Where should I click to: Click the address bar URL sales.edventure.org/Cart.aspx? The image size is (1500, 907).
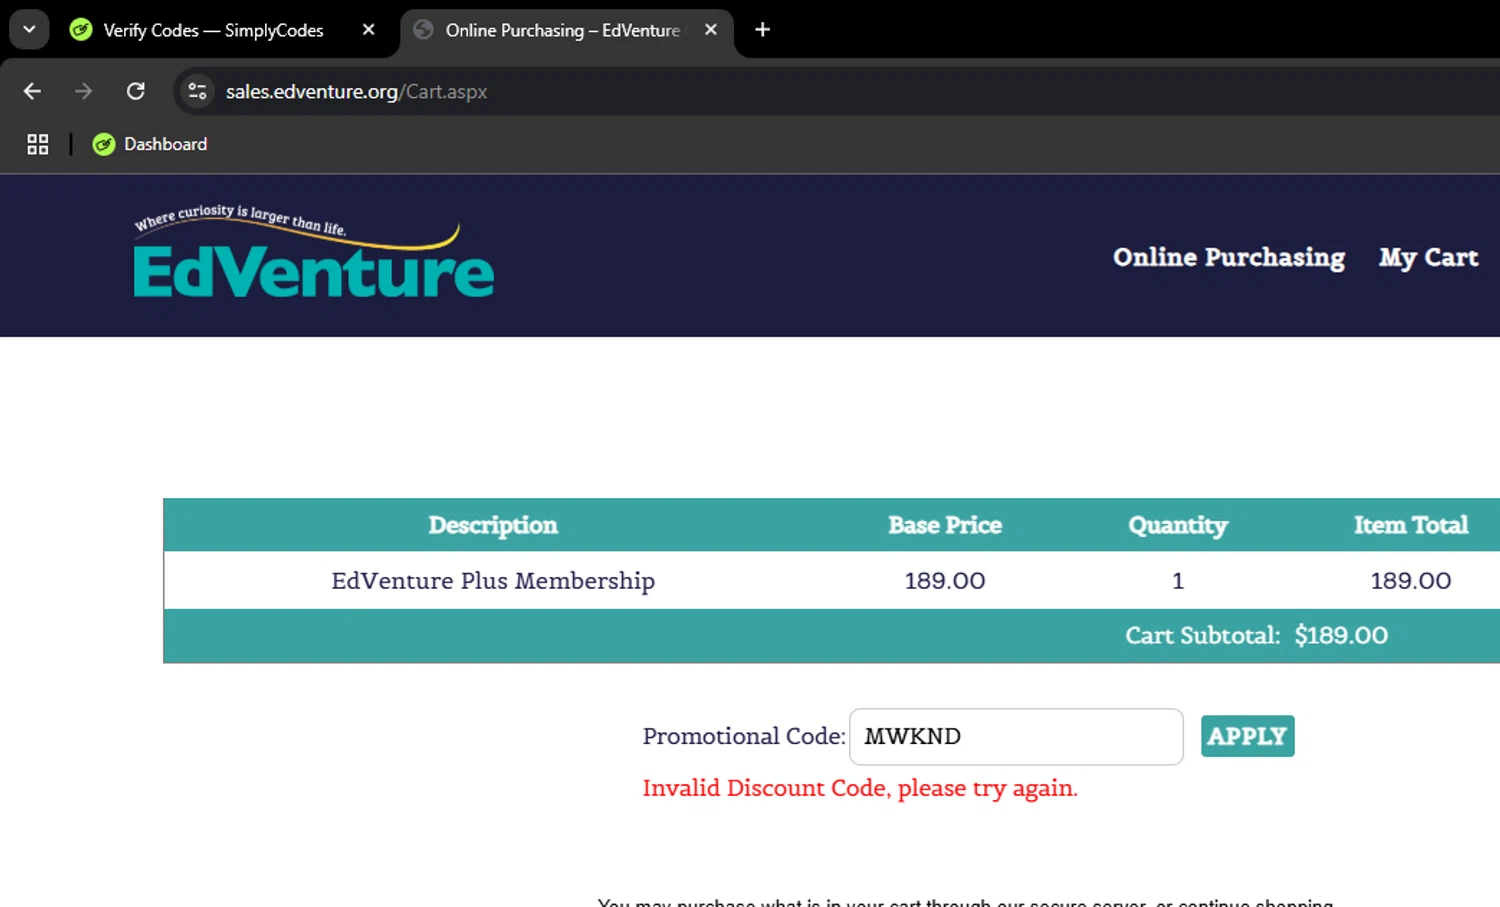tap(356, 91)
